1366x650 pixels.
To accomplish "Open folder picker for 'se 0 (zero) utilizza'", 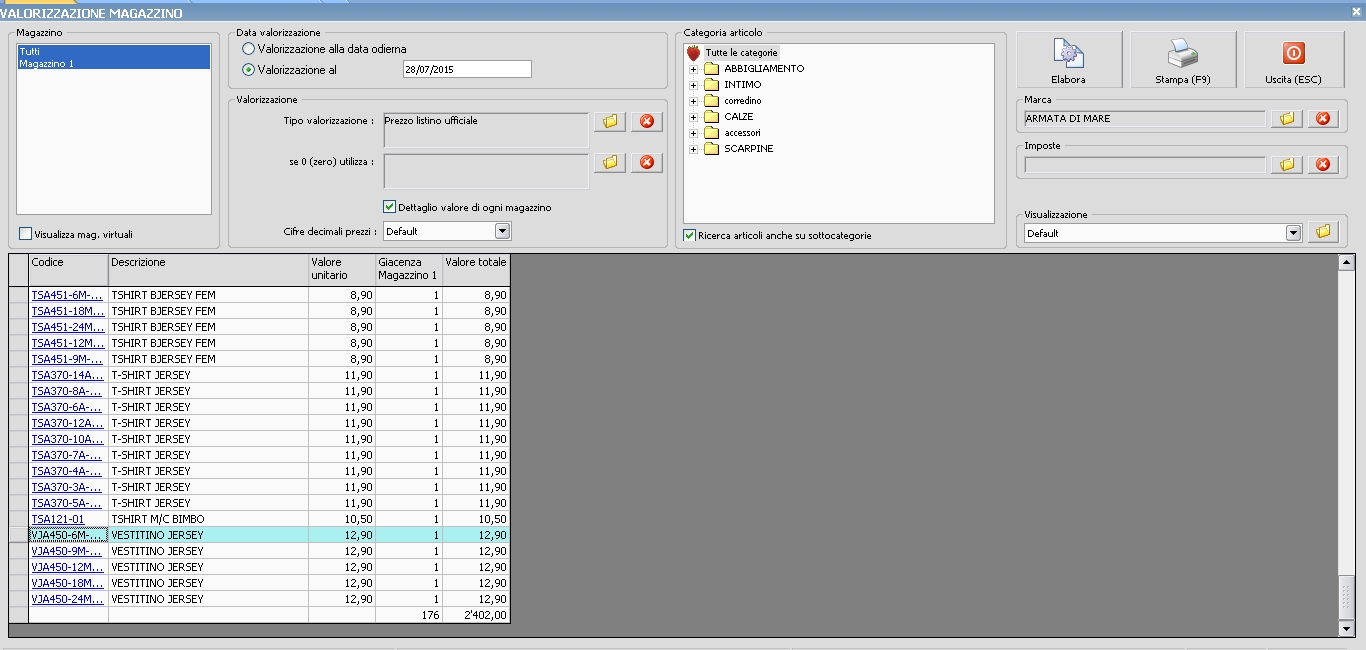I will pos(610,162).
